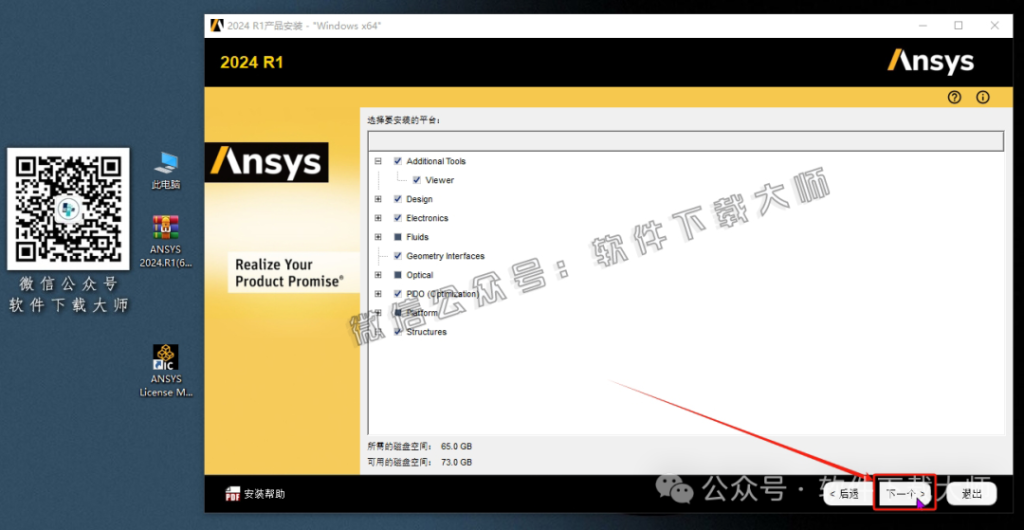The width and height of the screenshot is (1024, 530).
Task: Maximize the installer window
Action: (x=958, y=25)
